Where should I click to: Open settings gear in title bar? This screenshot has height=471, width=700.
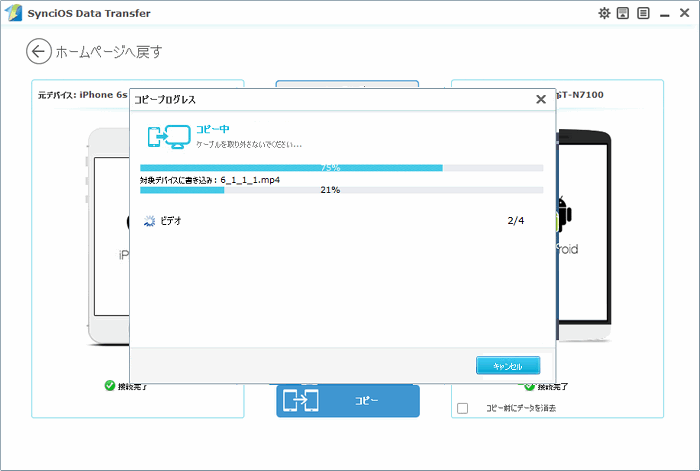[x=604, y=13]
